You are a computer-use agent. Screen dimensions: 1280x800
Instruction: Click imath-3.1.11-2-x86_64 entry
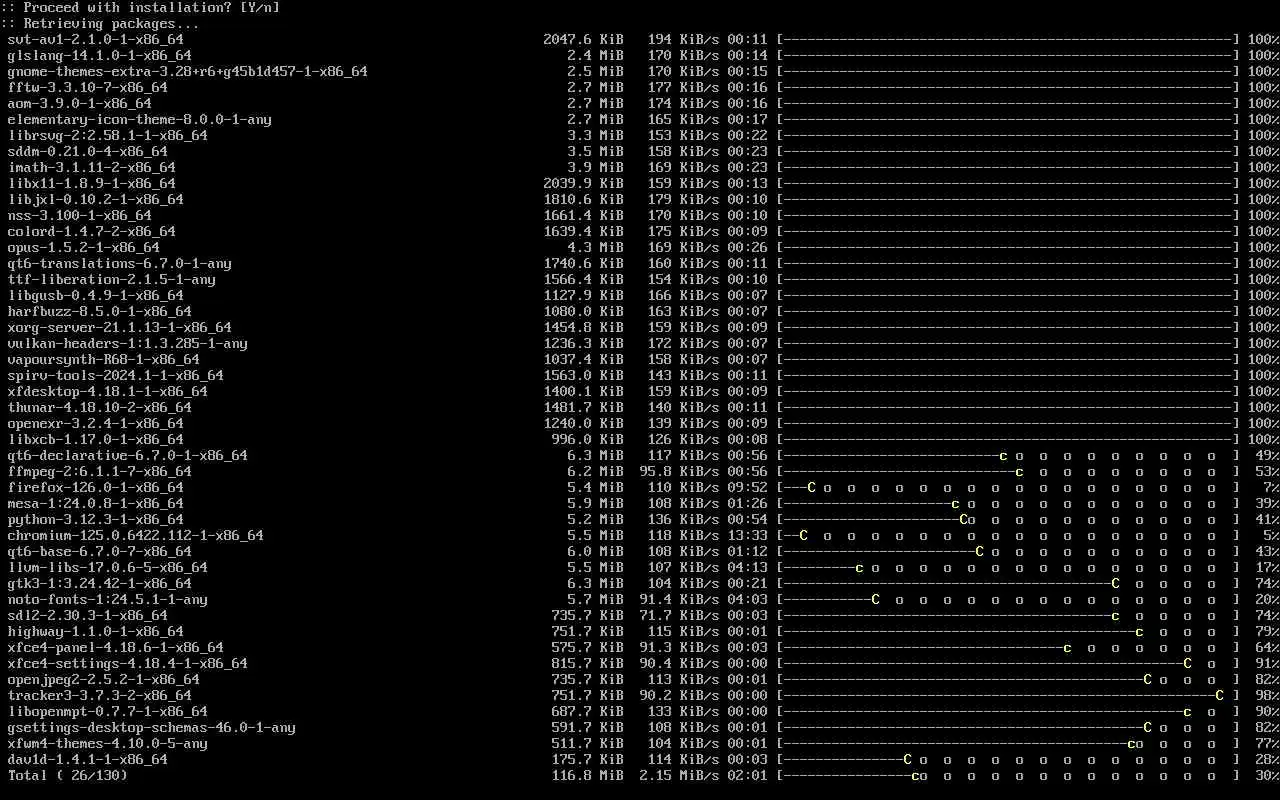coord(92,168)
